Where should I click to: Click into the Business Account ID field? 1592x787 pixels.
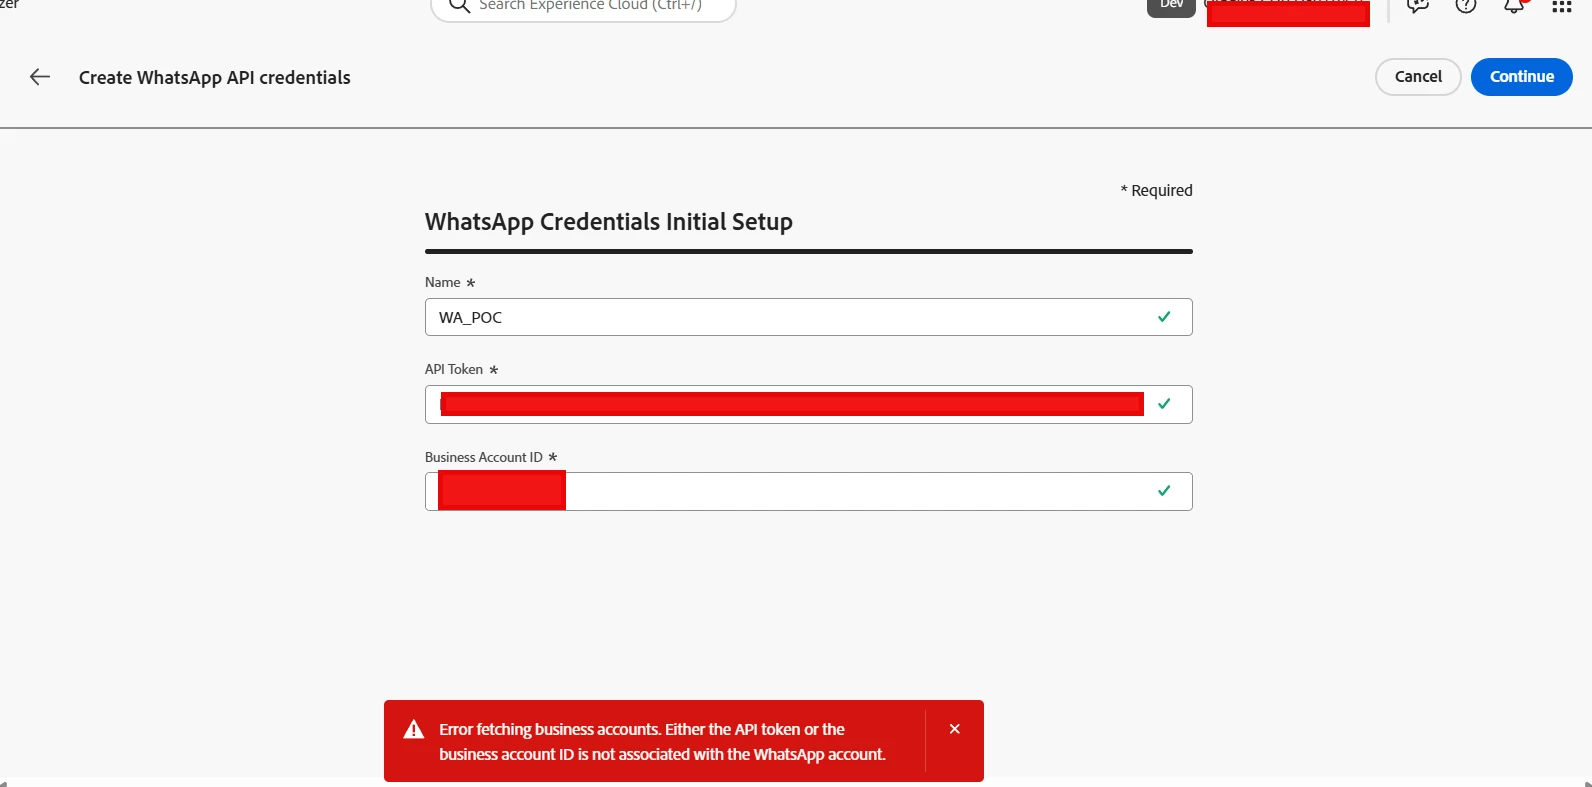click(808, 491)
